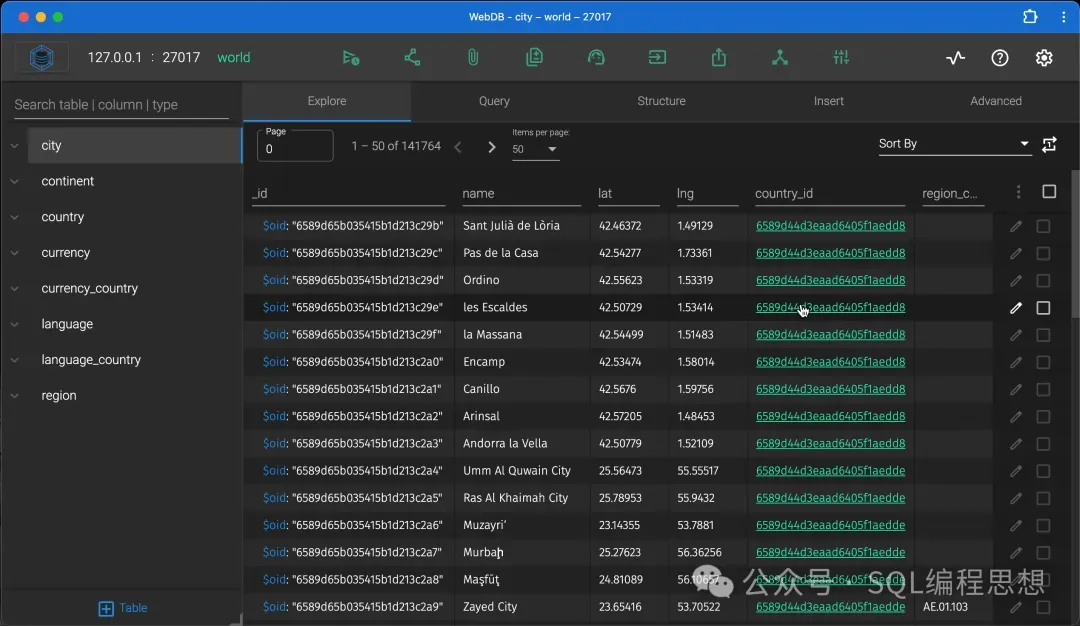Open the copy documents icon
The image size is (1080, 626).
point(534,57)
